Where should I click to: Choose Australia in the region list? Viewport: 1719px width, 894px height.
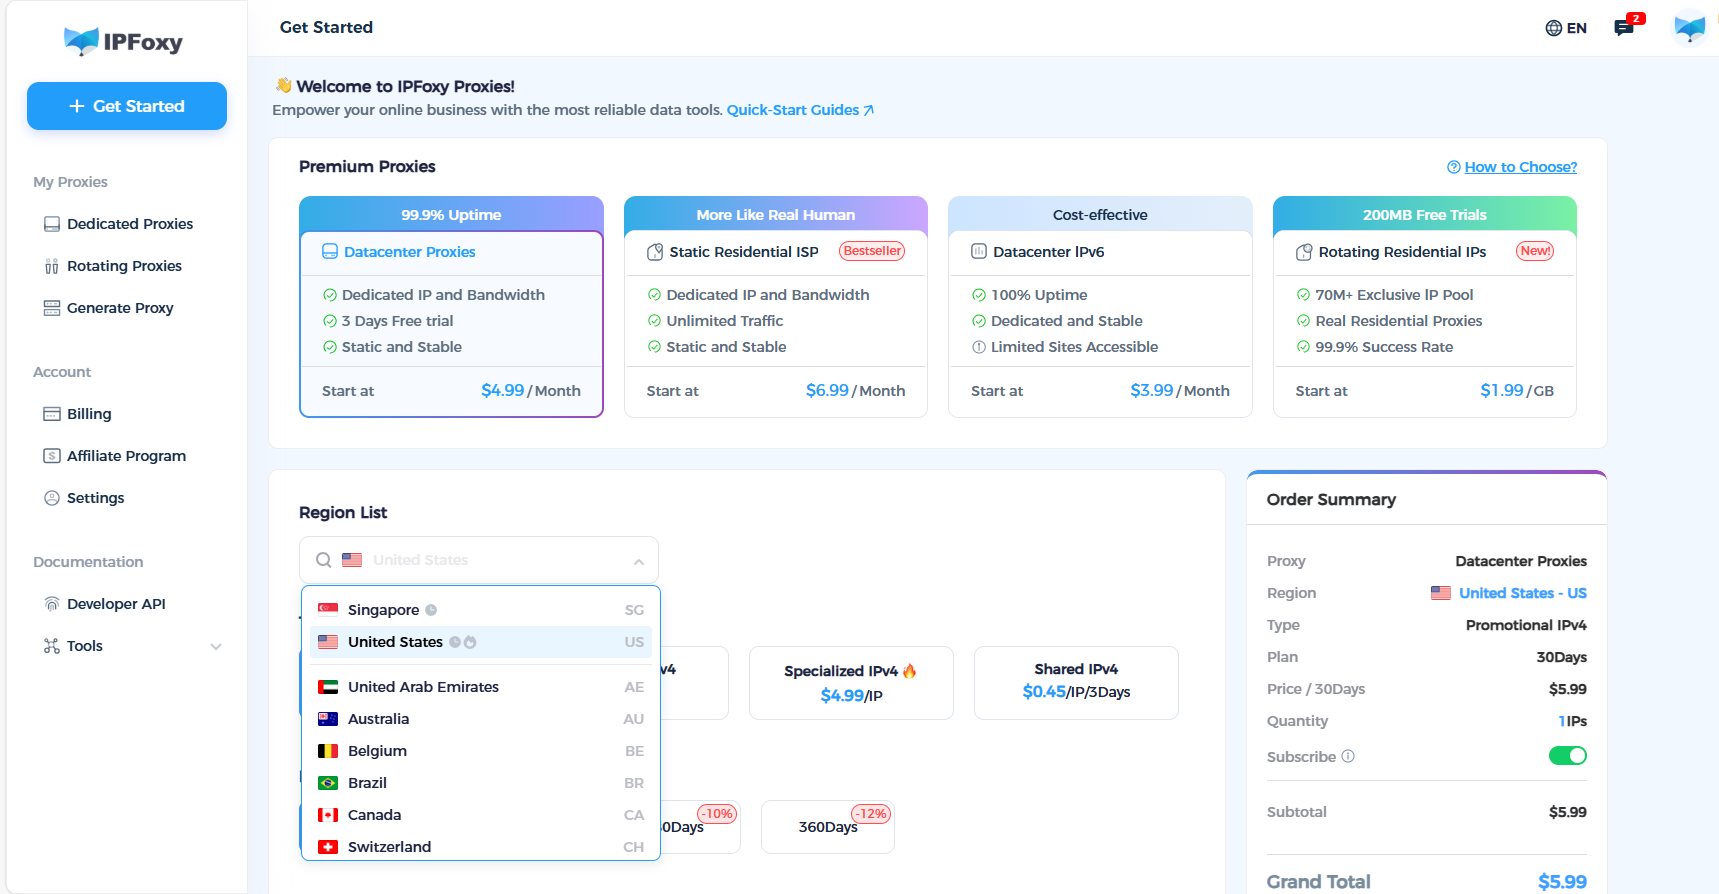tap(481, 719)
